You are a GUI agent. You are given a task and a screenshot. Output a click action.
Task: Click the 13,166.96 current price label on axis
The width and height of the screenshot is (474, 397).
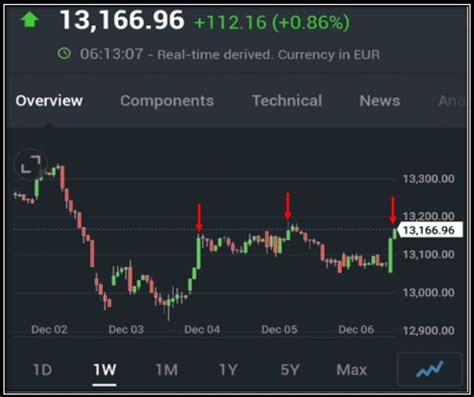click(x=429, y=230)
